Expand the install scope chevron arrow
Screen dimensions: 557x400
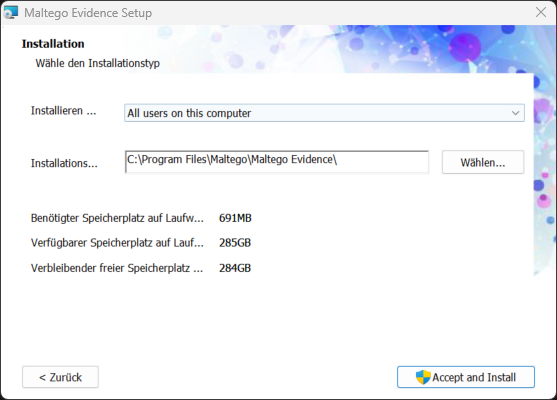click(515, 113)
